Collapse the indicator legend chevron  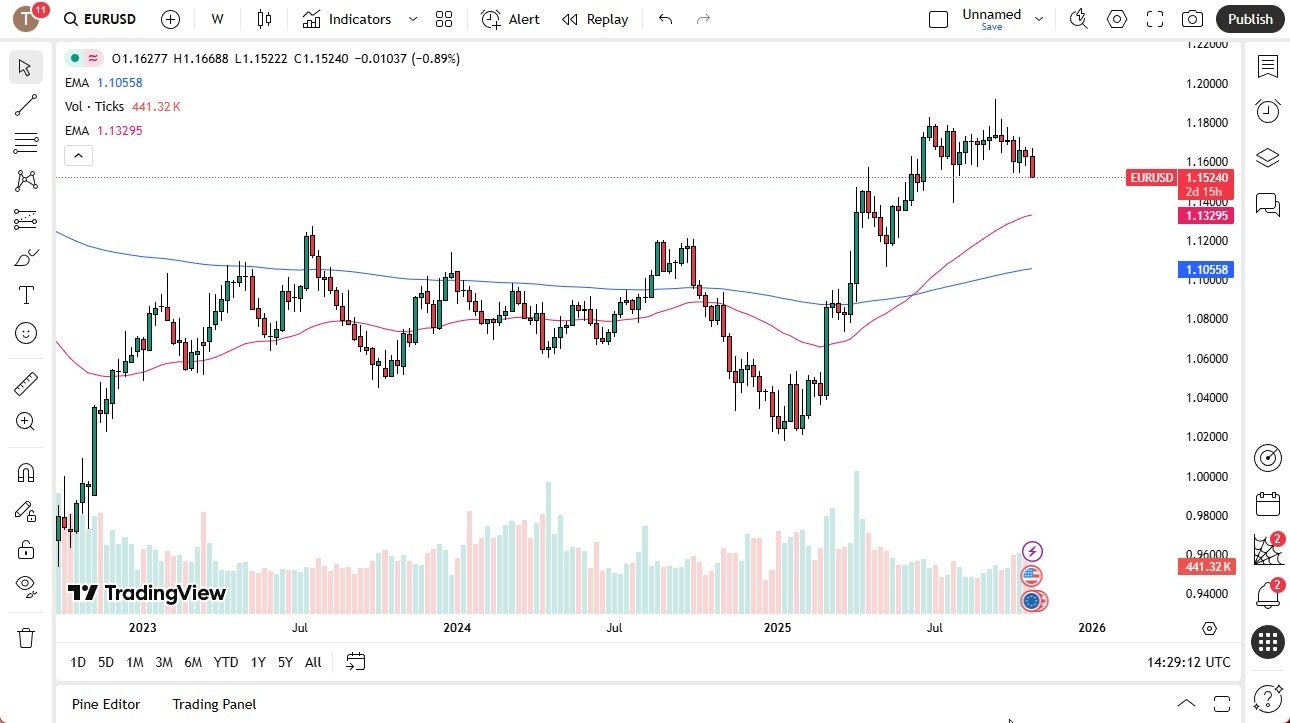tap(78, 155)
